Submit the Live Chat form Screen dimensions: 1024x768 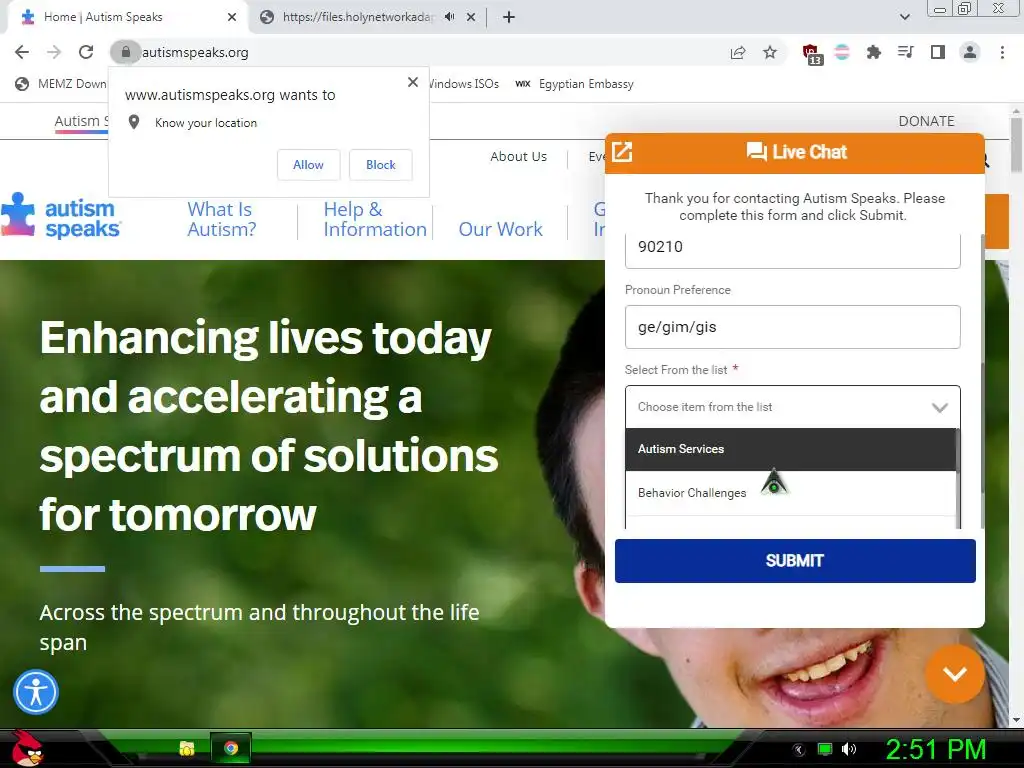click(x=795, y=560)
